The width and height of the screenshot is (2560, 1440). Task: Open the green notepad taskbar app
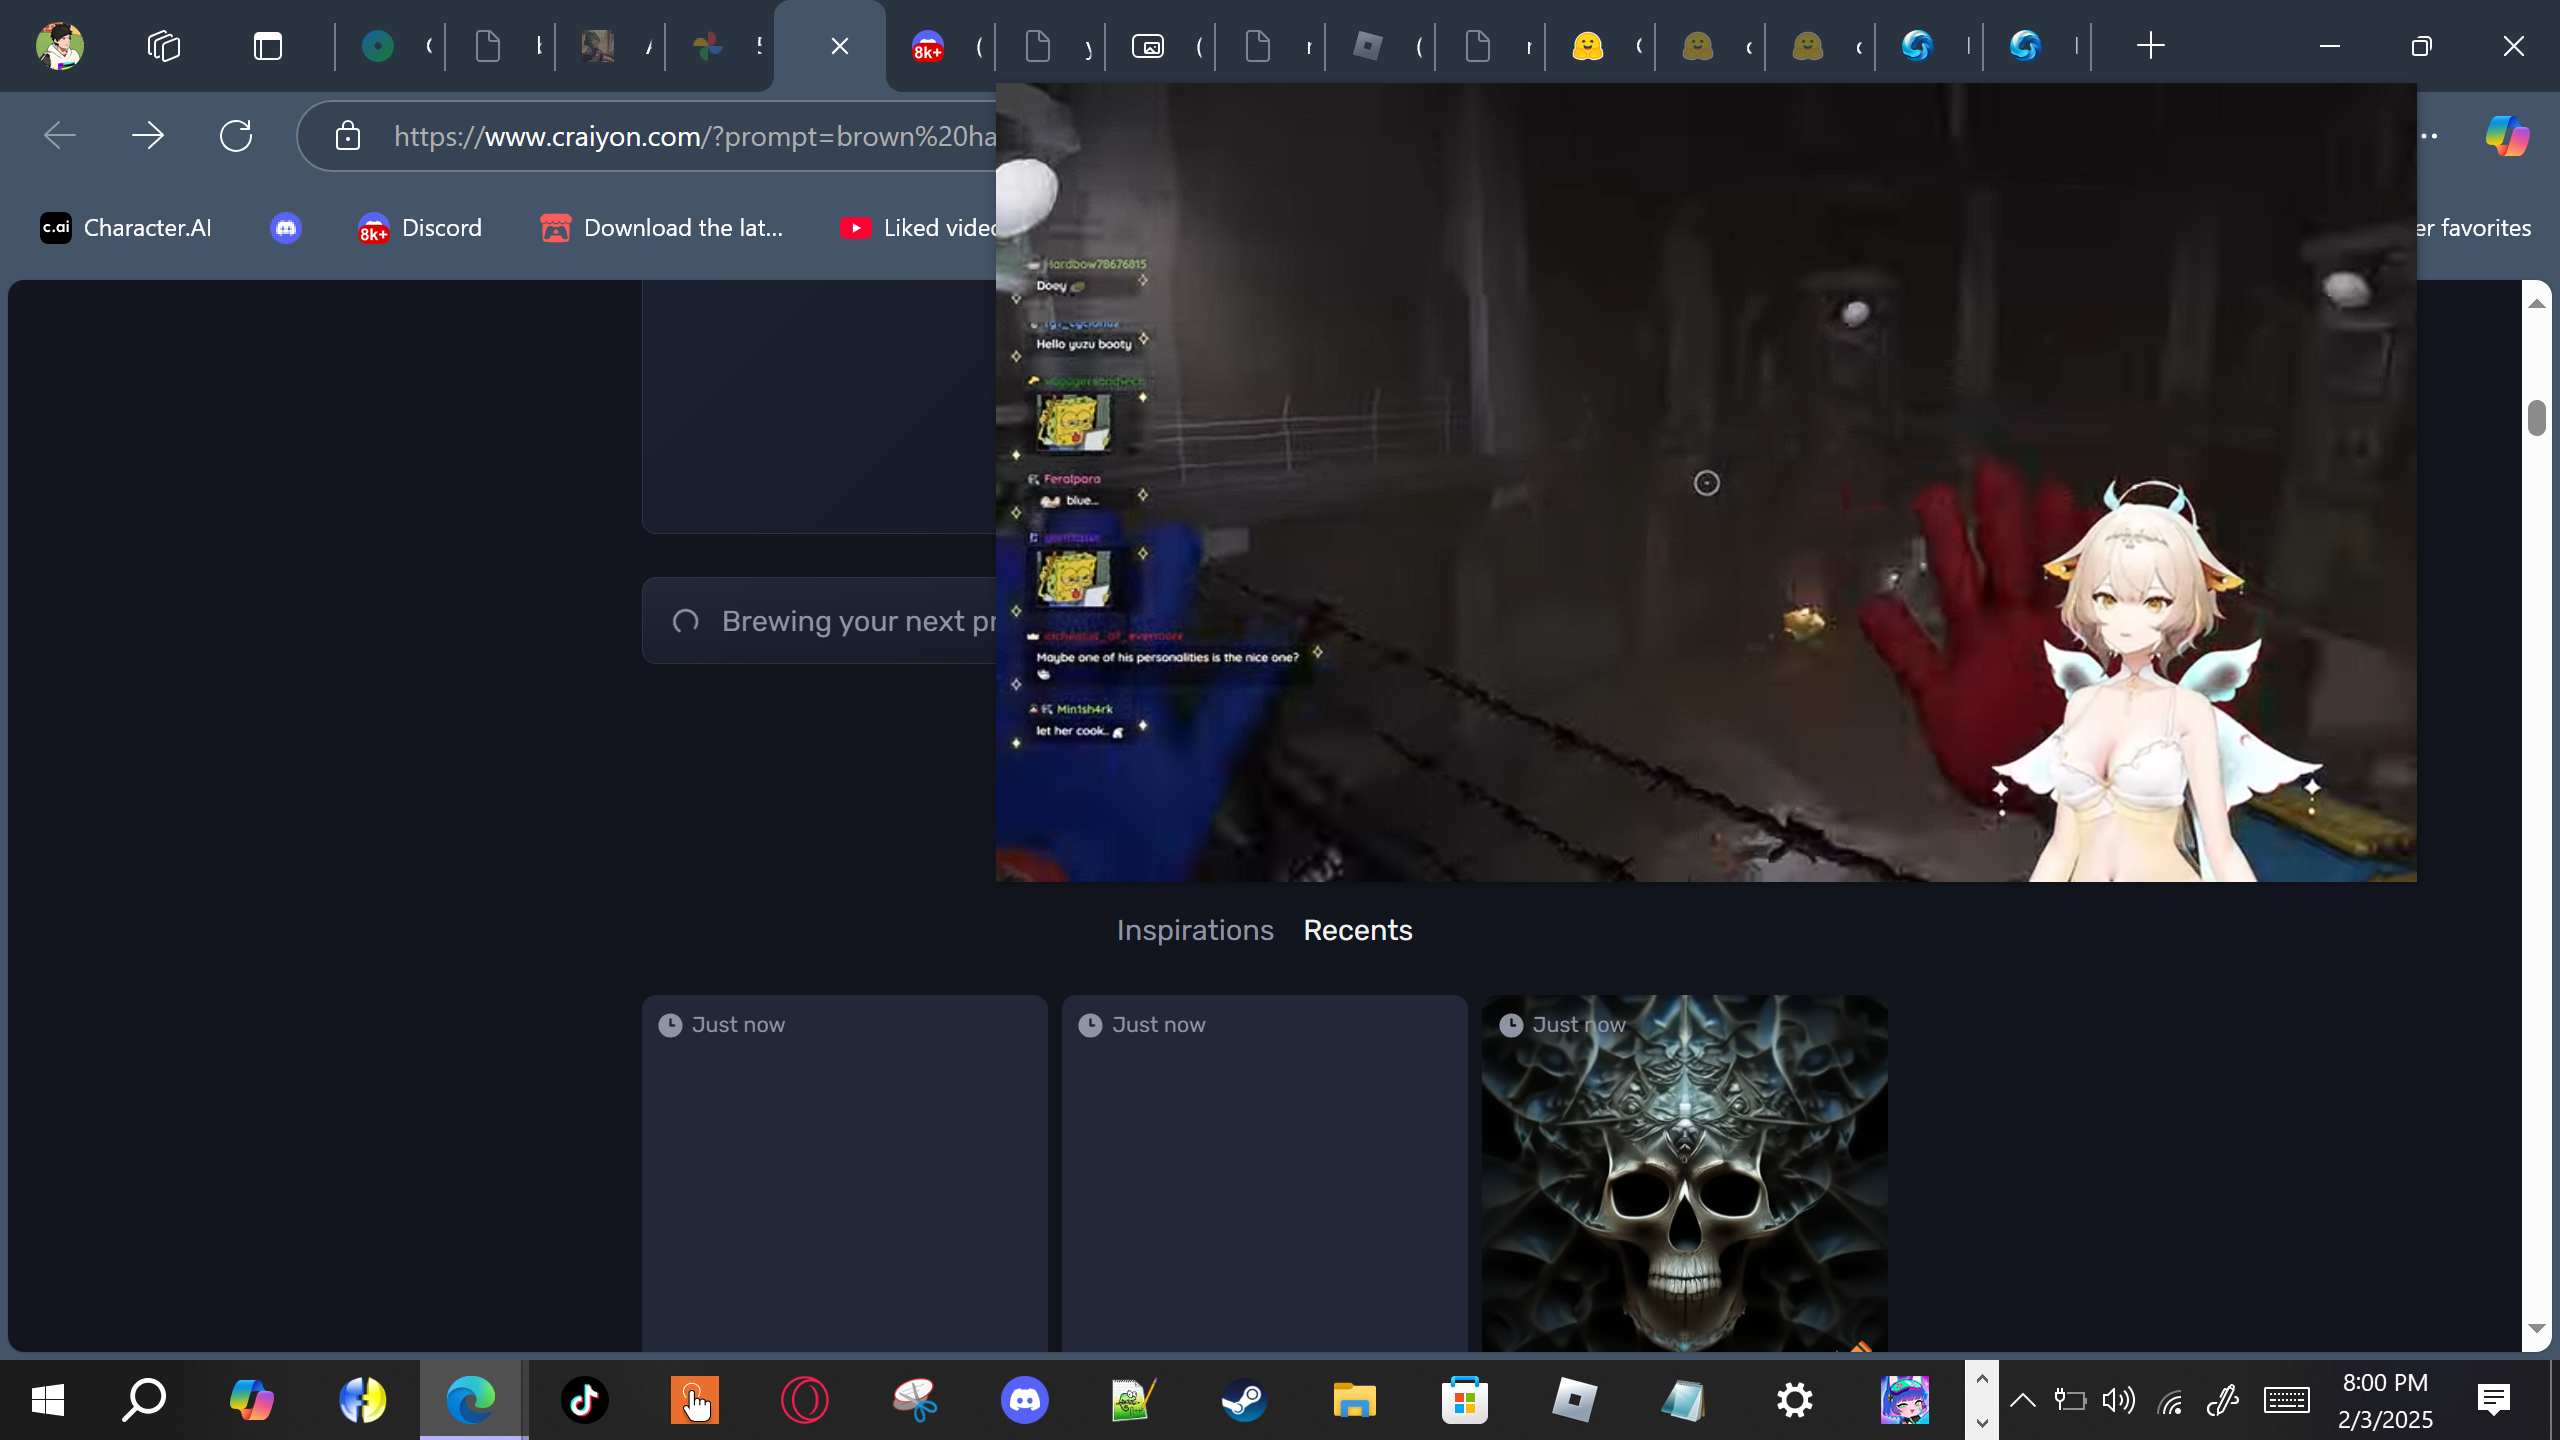pyautogui.click(x=1134, y=1400)
